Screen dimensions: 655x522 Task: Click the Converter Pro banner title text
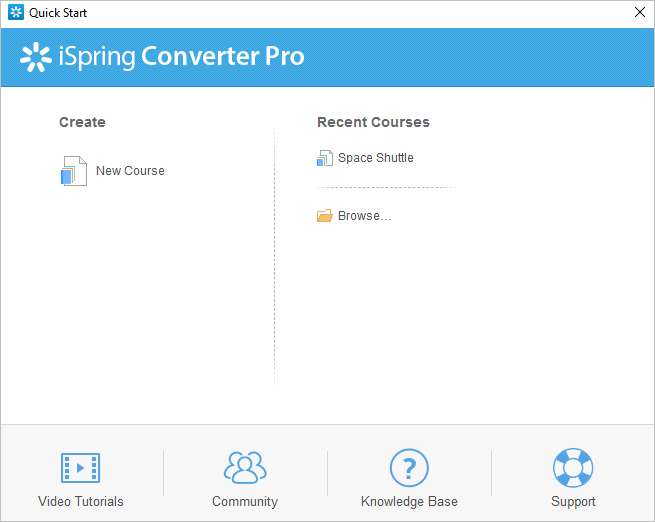pyautogui.click(x=222, y=57)
